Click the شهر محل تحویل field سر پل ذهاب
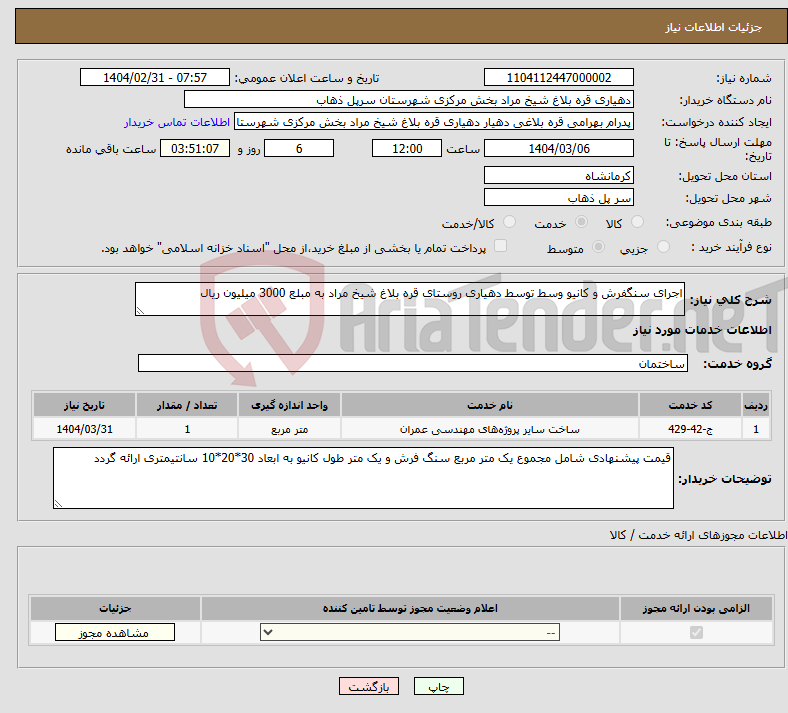This screenshot has height=713, width=788. [559, 197]
